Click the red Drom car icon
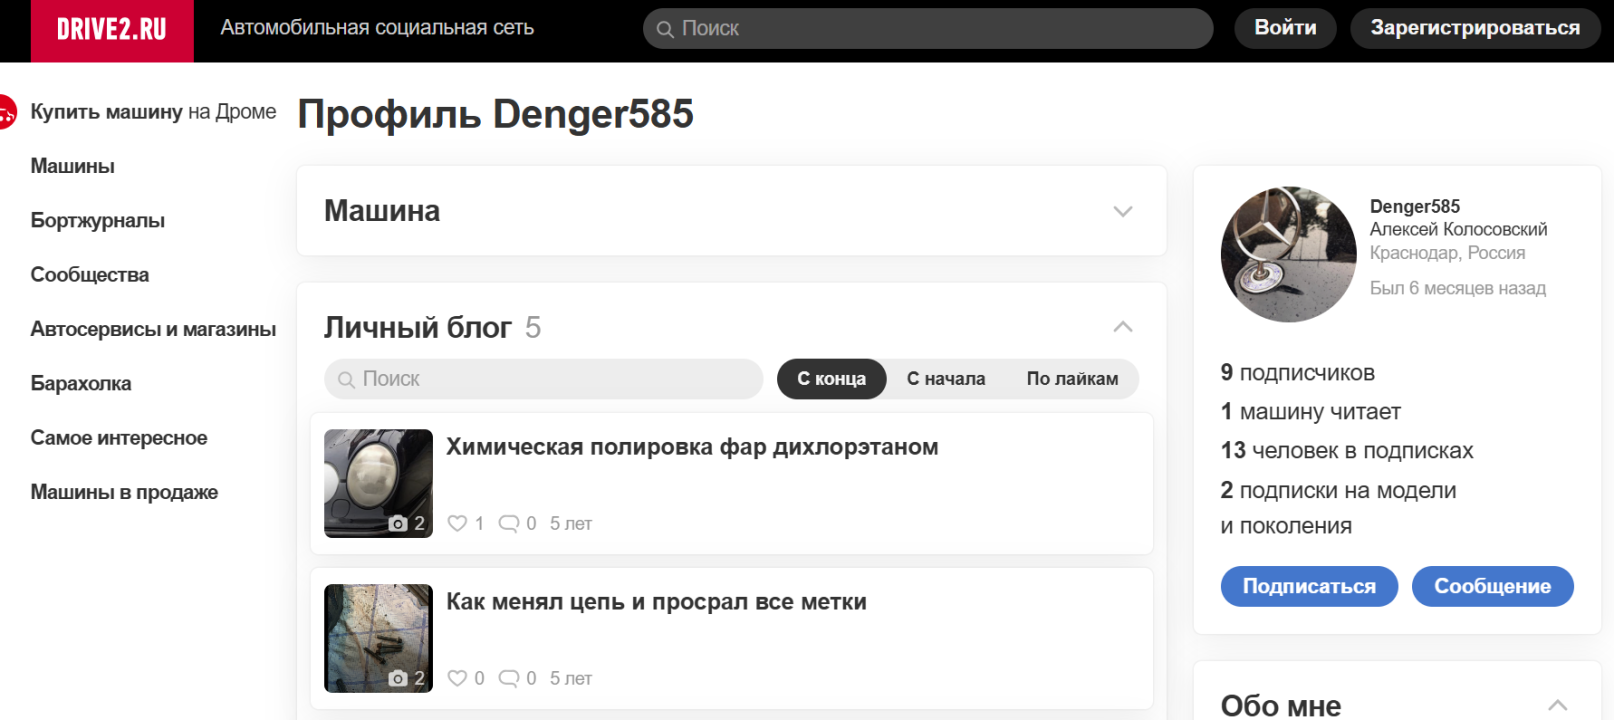 (6, 112)
